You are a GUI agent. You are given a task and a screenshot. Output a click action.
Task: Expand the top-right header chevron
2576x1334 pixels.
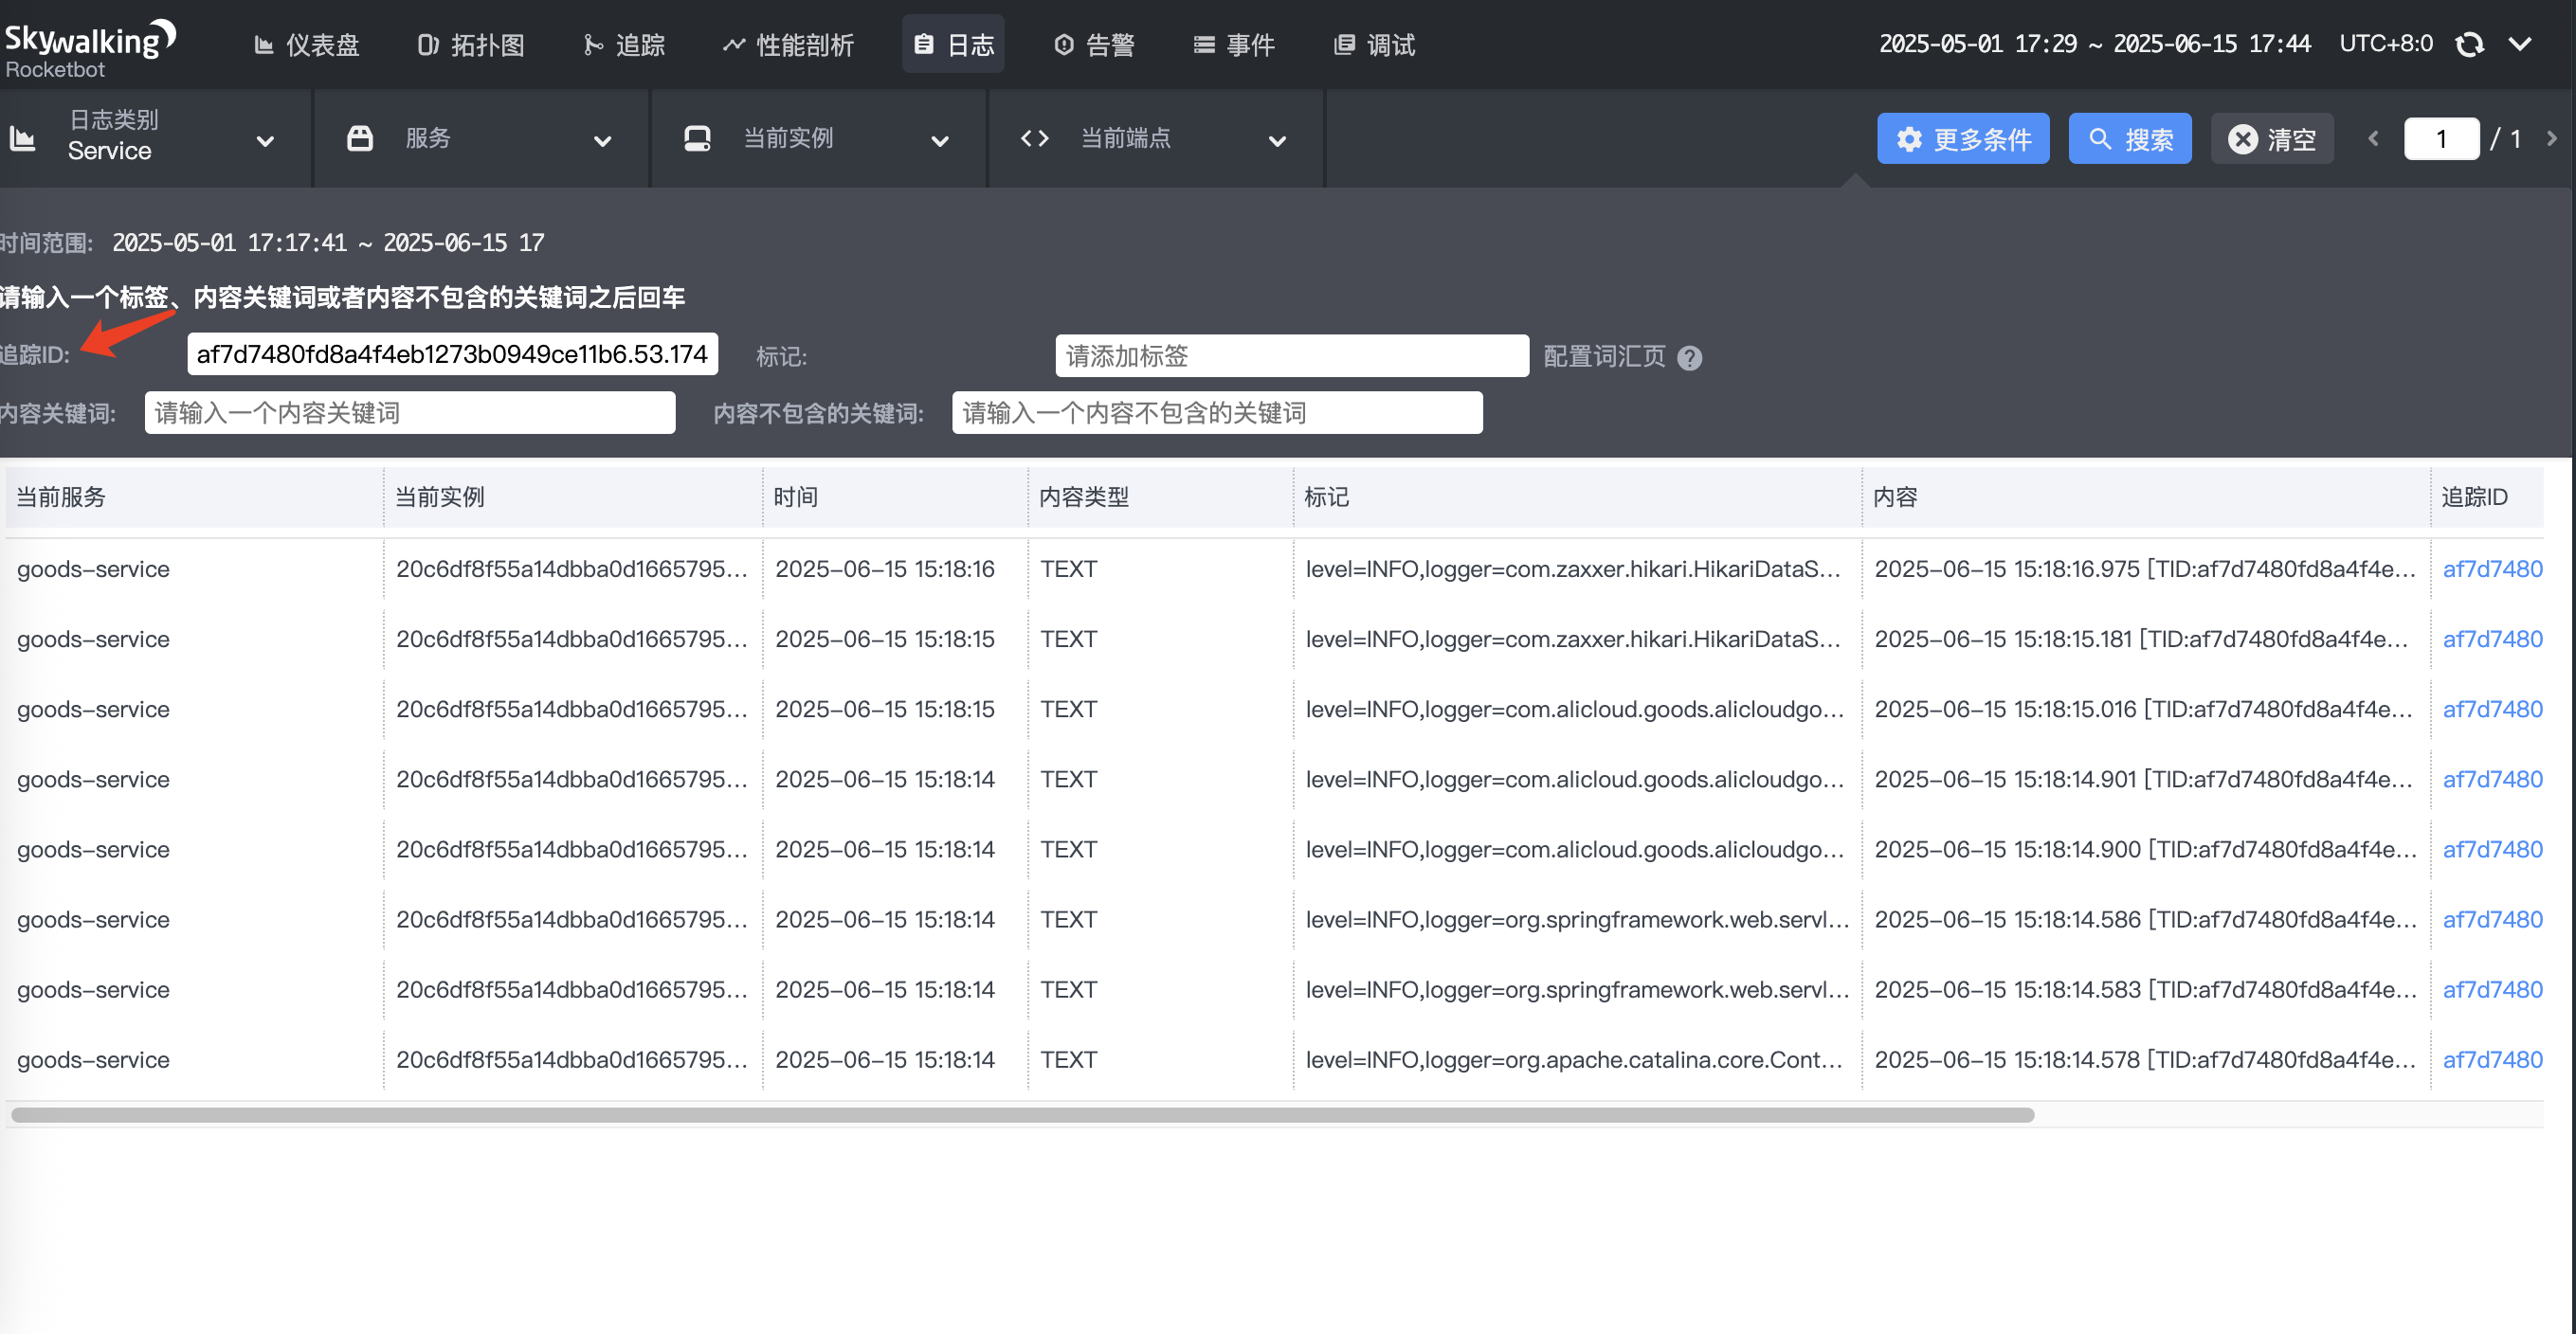pyautogui.click(x=2520, y=44)
